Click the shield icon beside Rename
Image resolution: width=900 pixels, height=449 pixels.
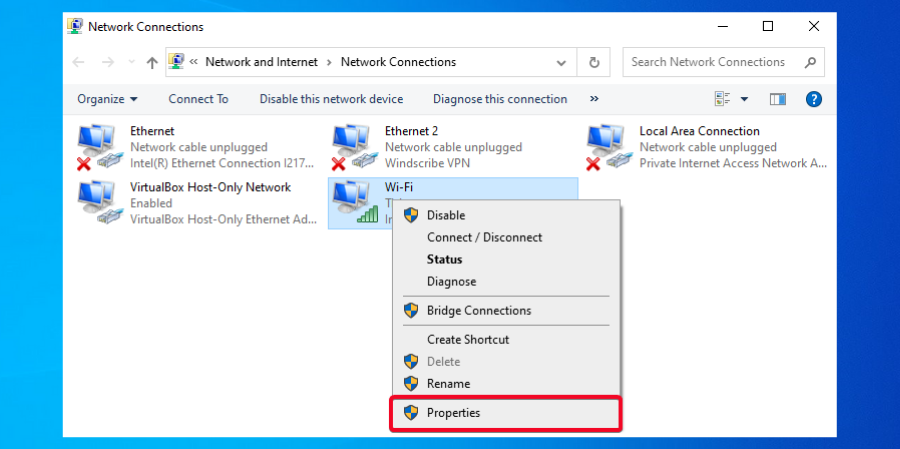[x=411, y=384]
